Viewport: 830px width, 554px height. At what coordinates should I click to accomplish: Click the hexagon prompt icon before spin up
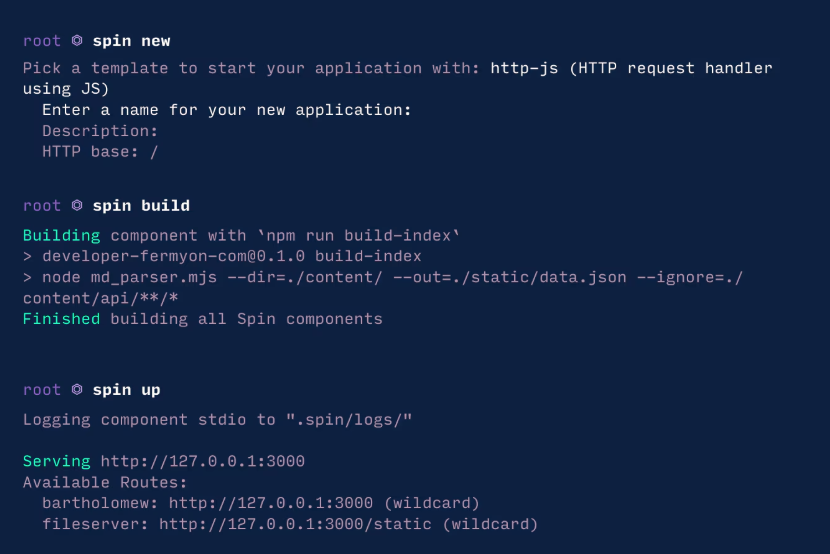77,390
